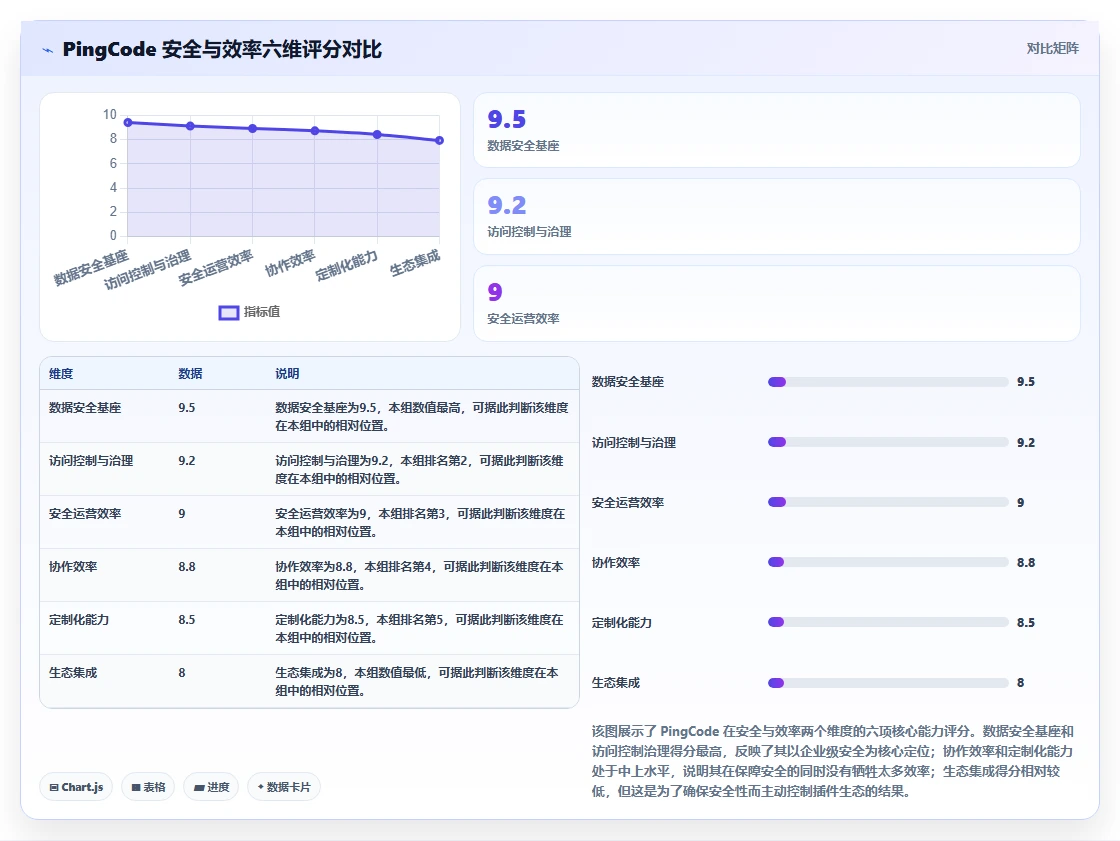Click the 生态集成 progress bar

[888, 683]
